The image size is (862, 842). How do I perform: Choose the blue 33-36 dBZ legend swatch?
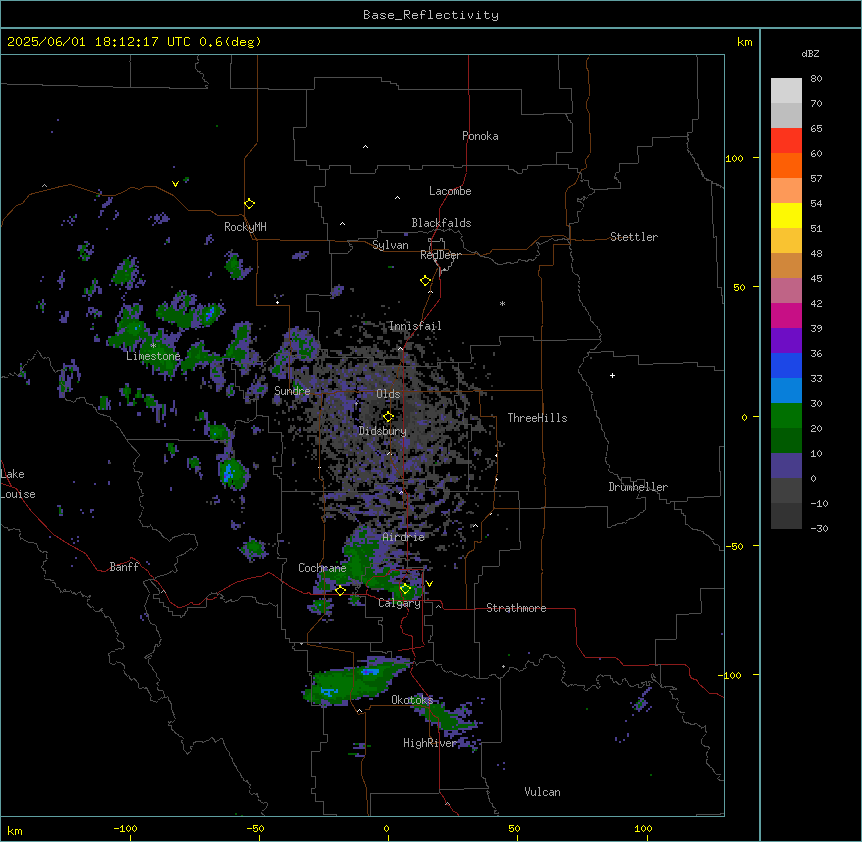pos(786,365)
